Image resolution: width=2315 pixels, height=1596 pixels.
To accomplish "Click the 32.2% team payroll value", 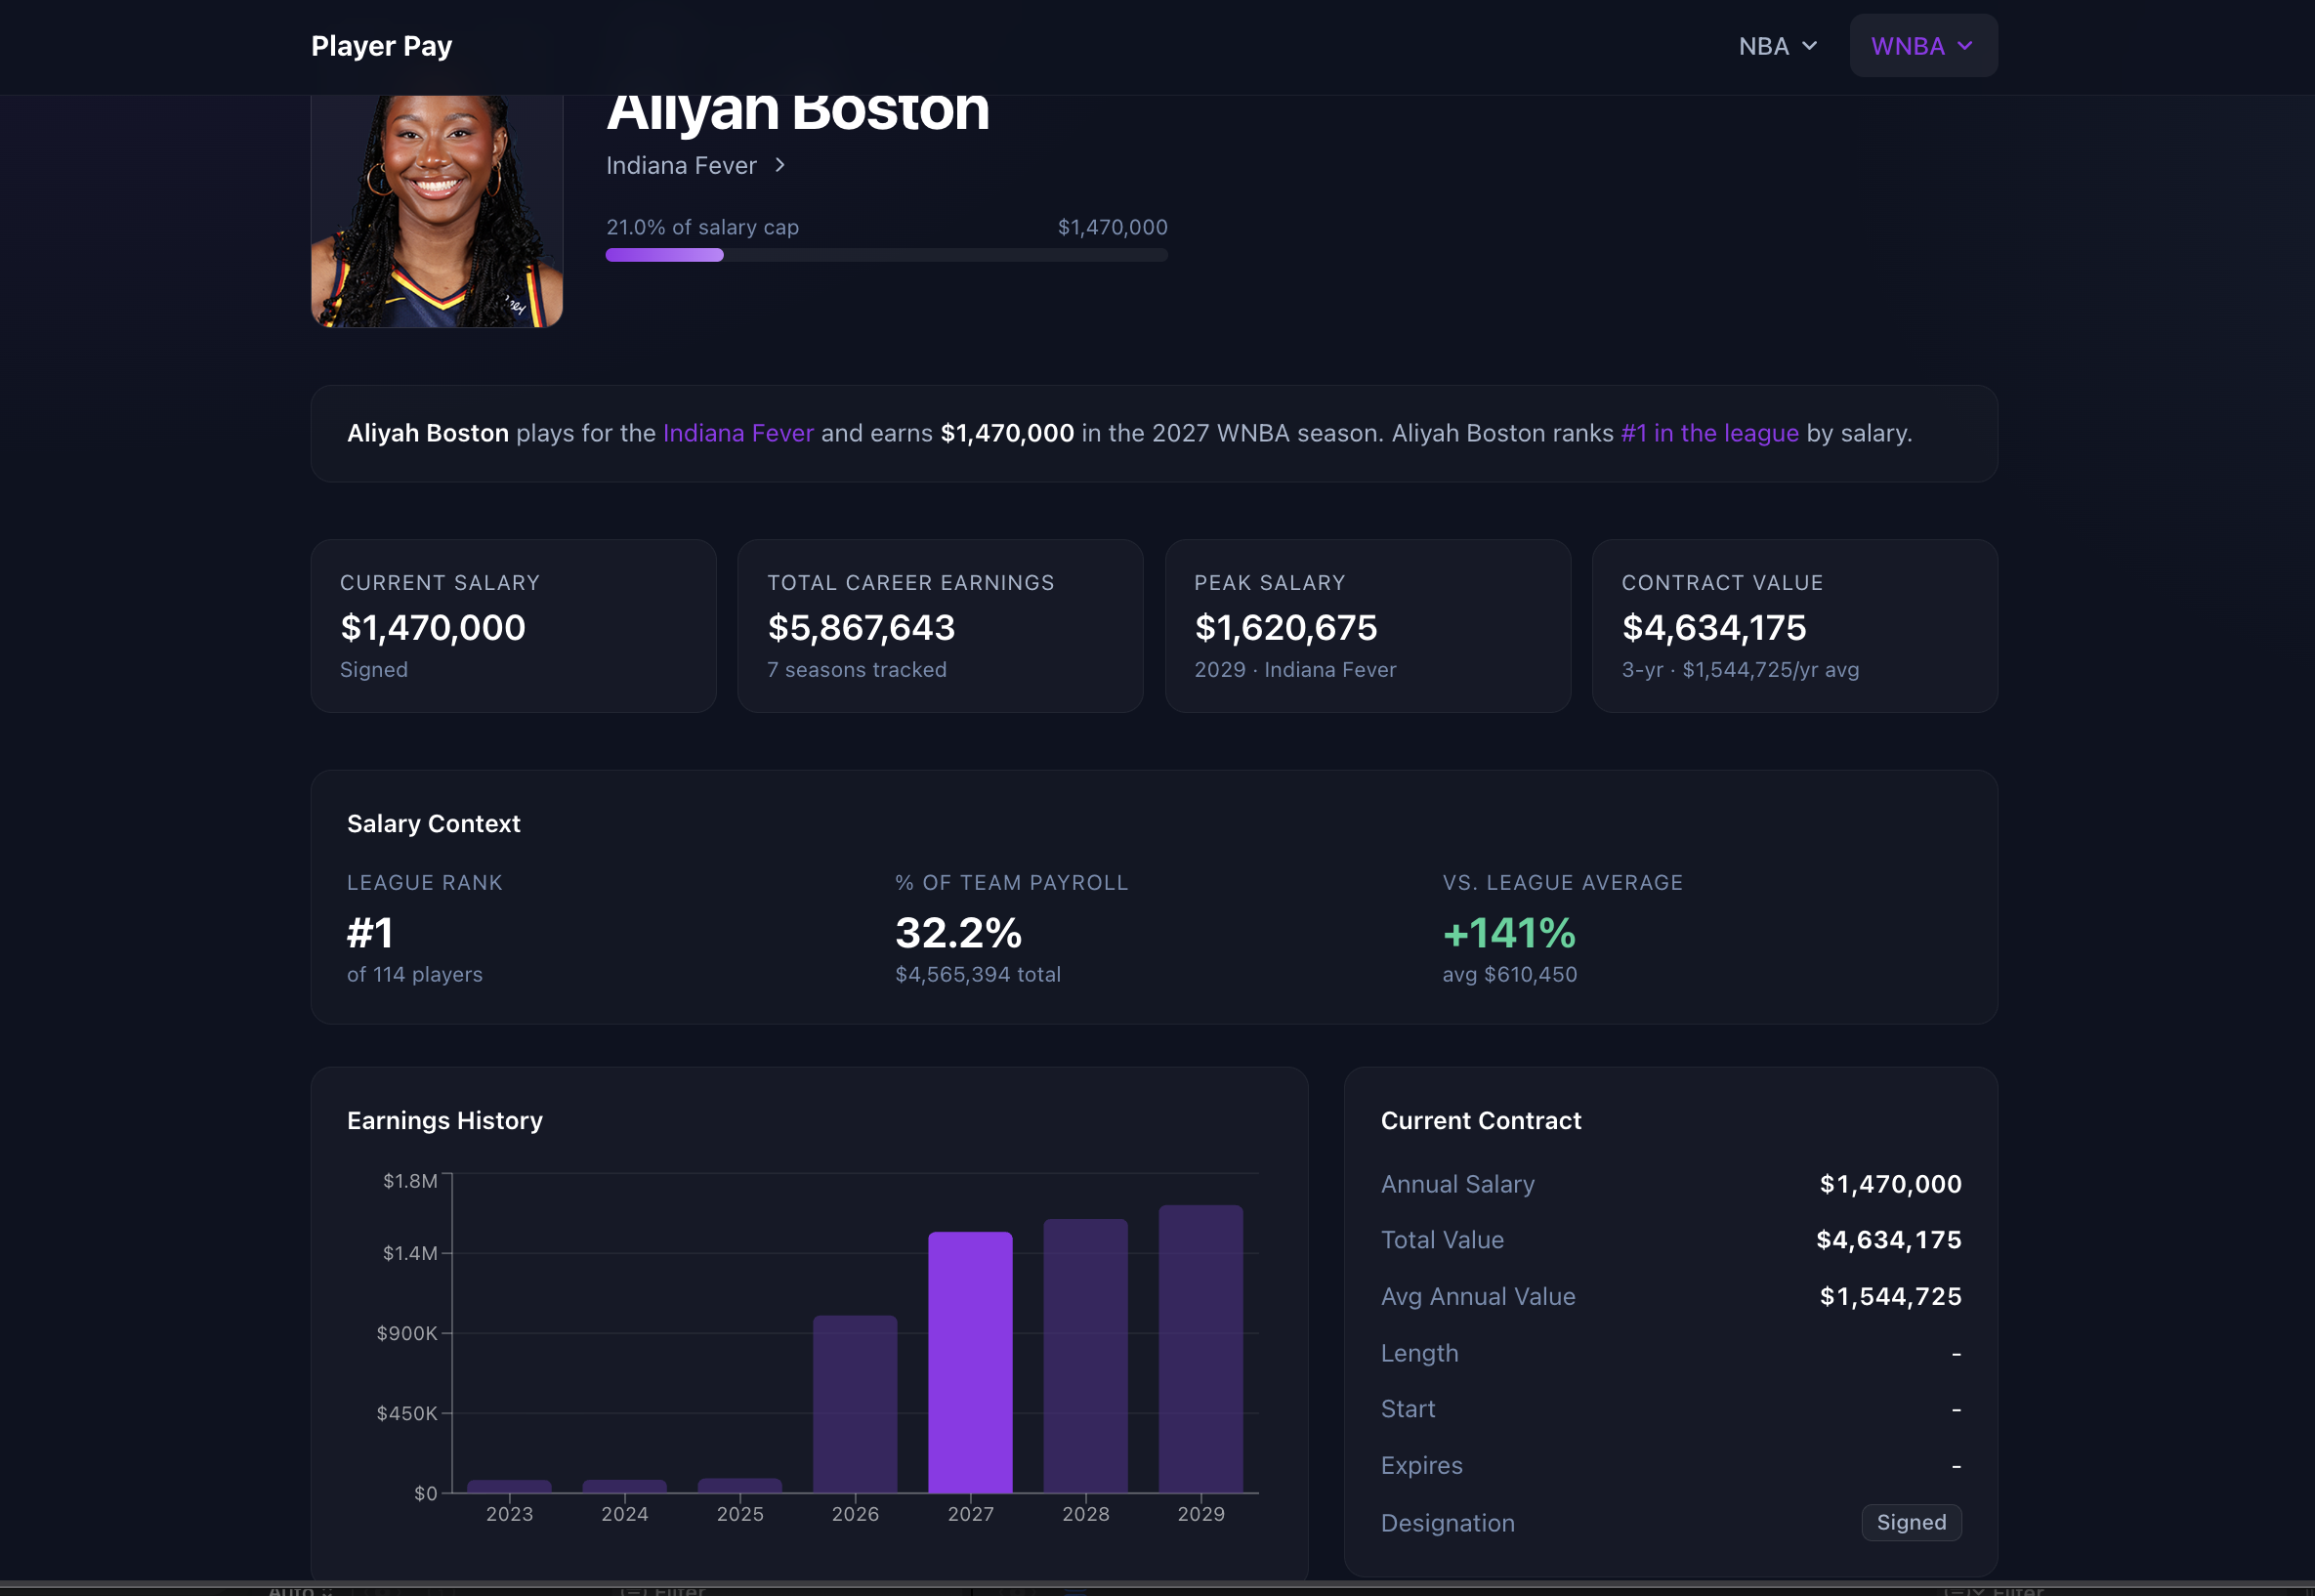I will (958, 932).
